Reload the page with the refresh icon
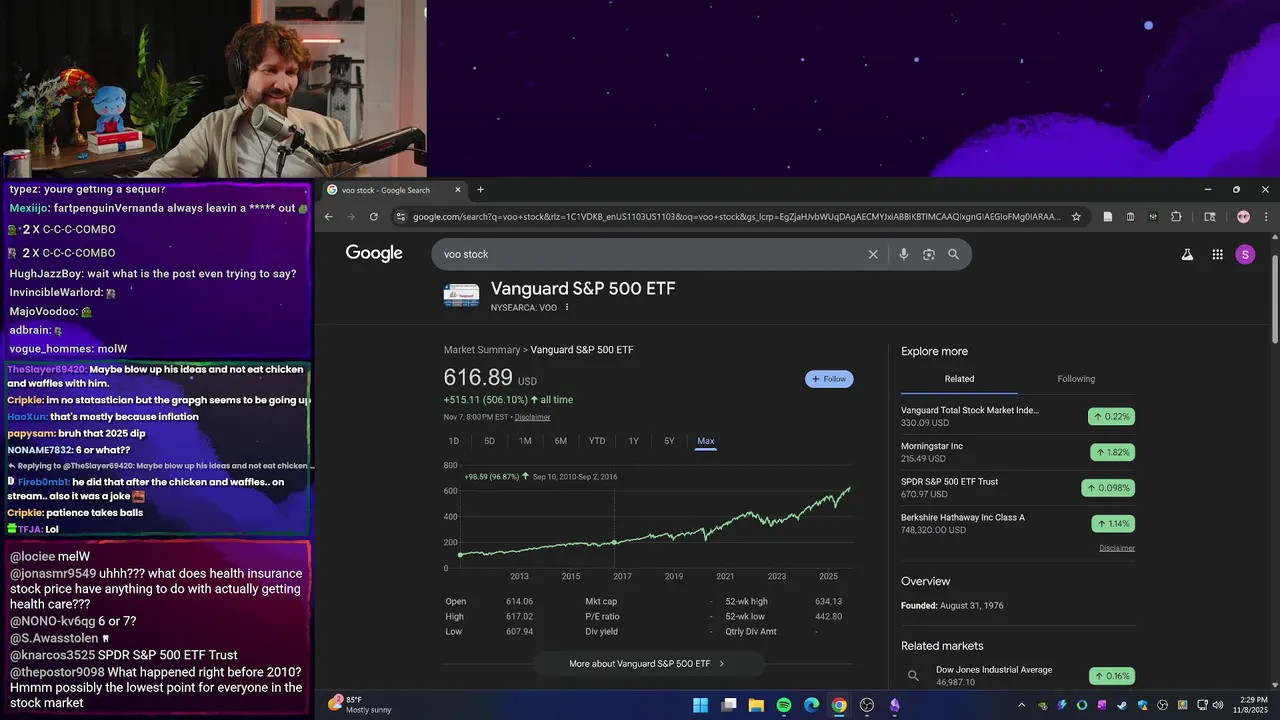 pyautogui.click(x=374, y=216)
